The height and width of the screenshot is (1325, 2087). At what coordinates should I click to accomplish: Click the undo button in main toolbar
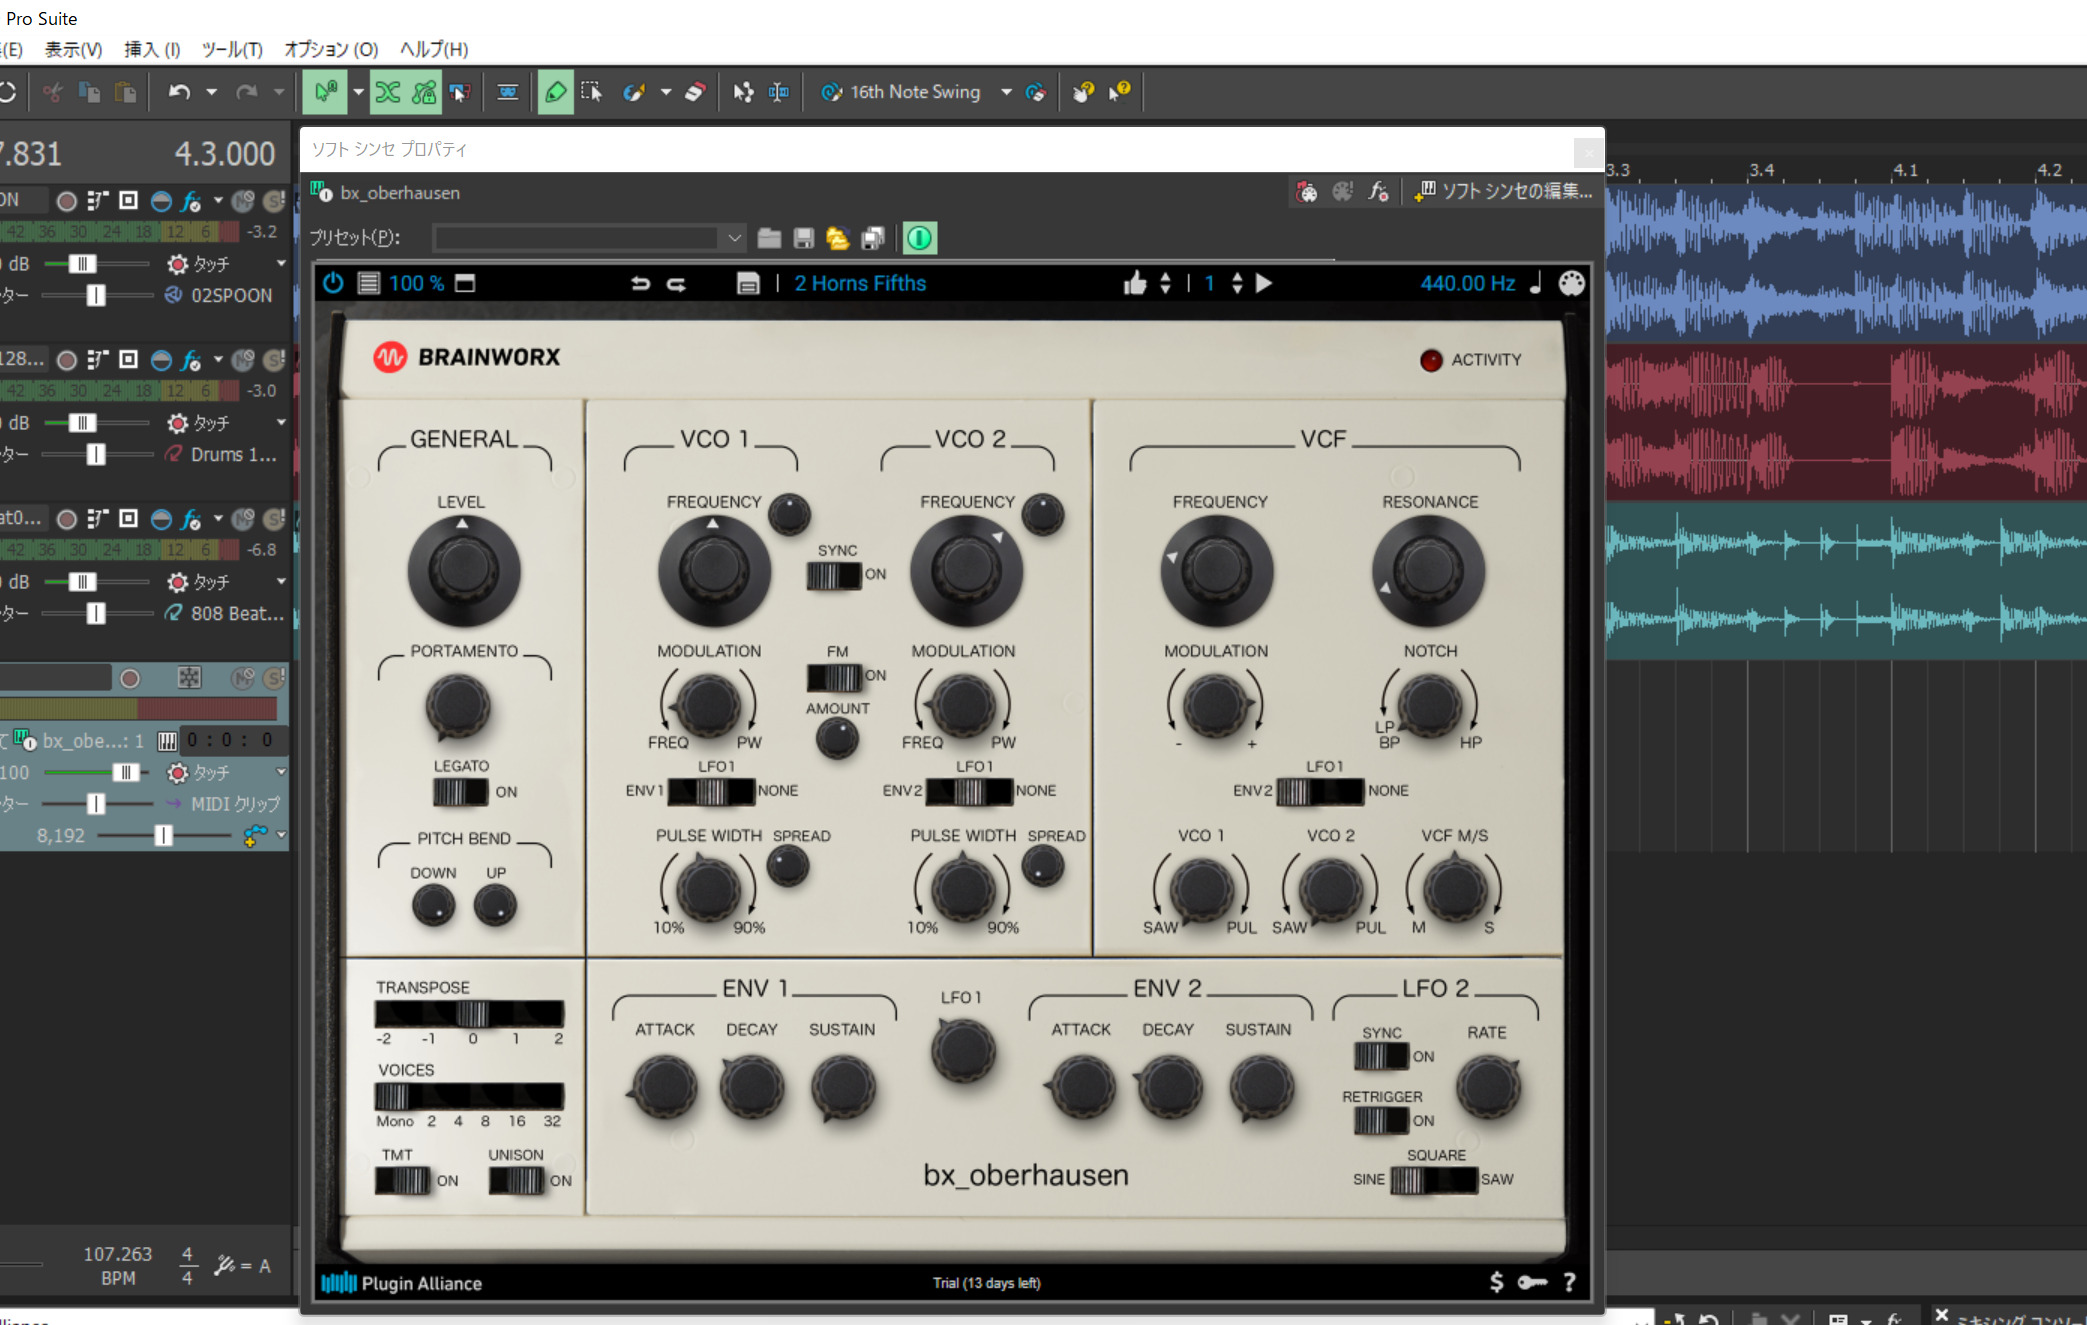tap(179, 92)
